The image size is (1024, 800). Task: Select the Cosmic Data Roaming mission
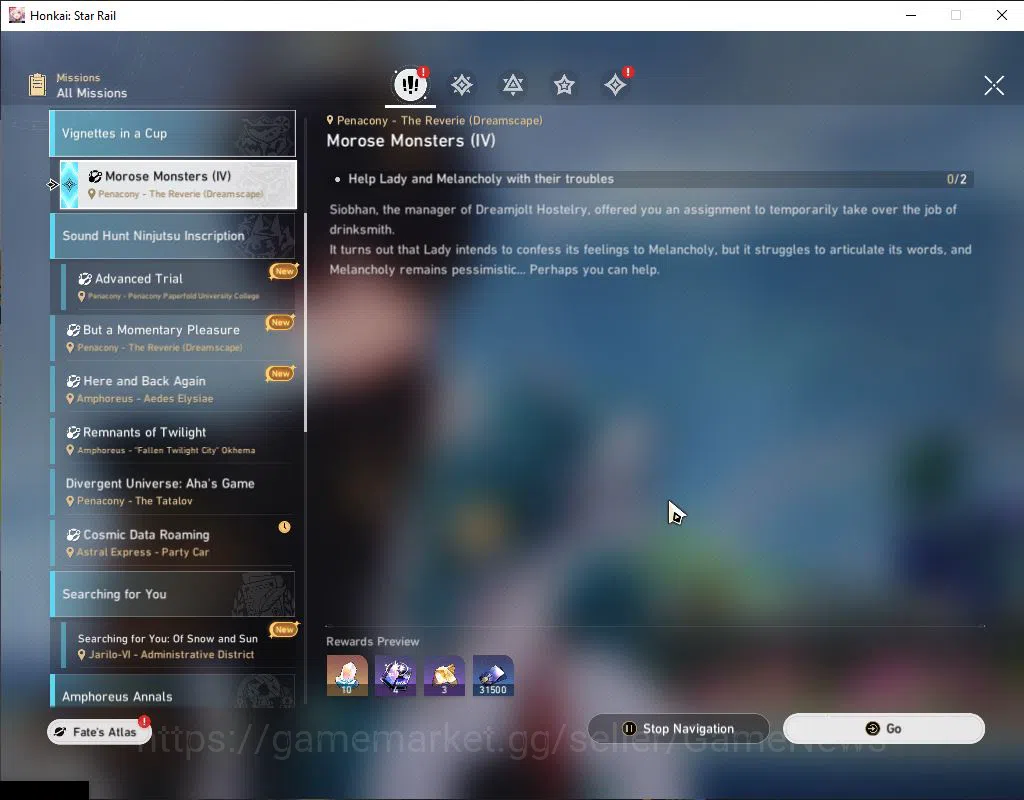coord(173,543)
